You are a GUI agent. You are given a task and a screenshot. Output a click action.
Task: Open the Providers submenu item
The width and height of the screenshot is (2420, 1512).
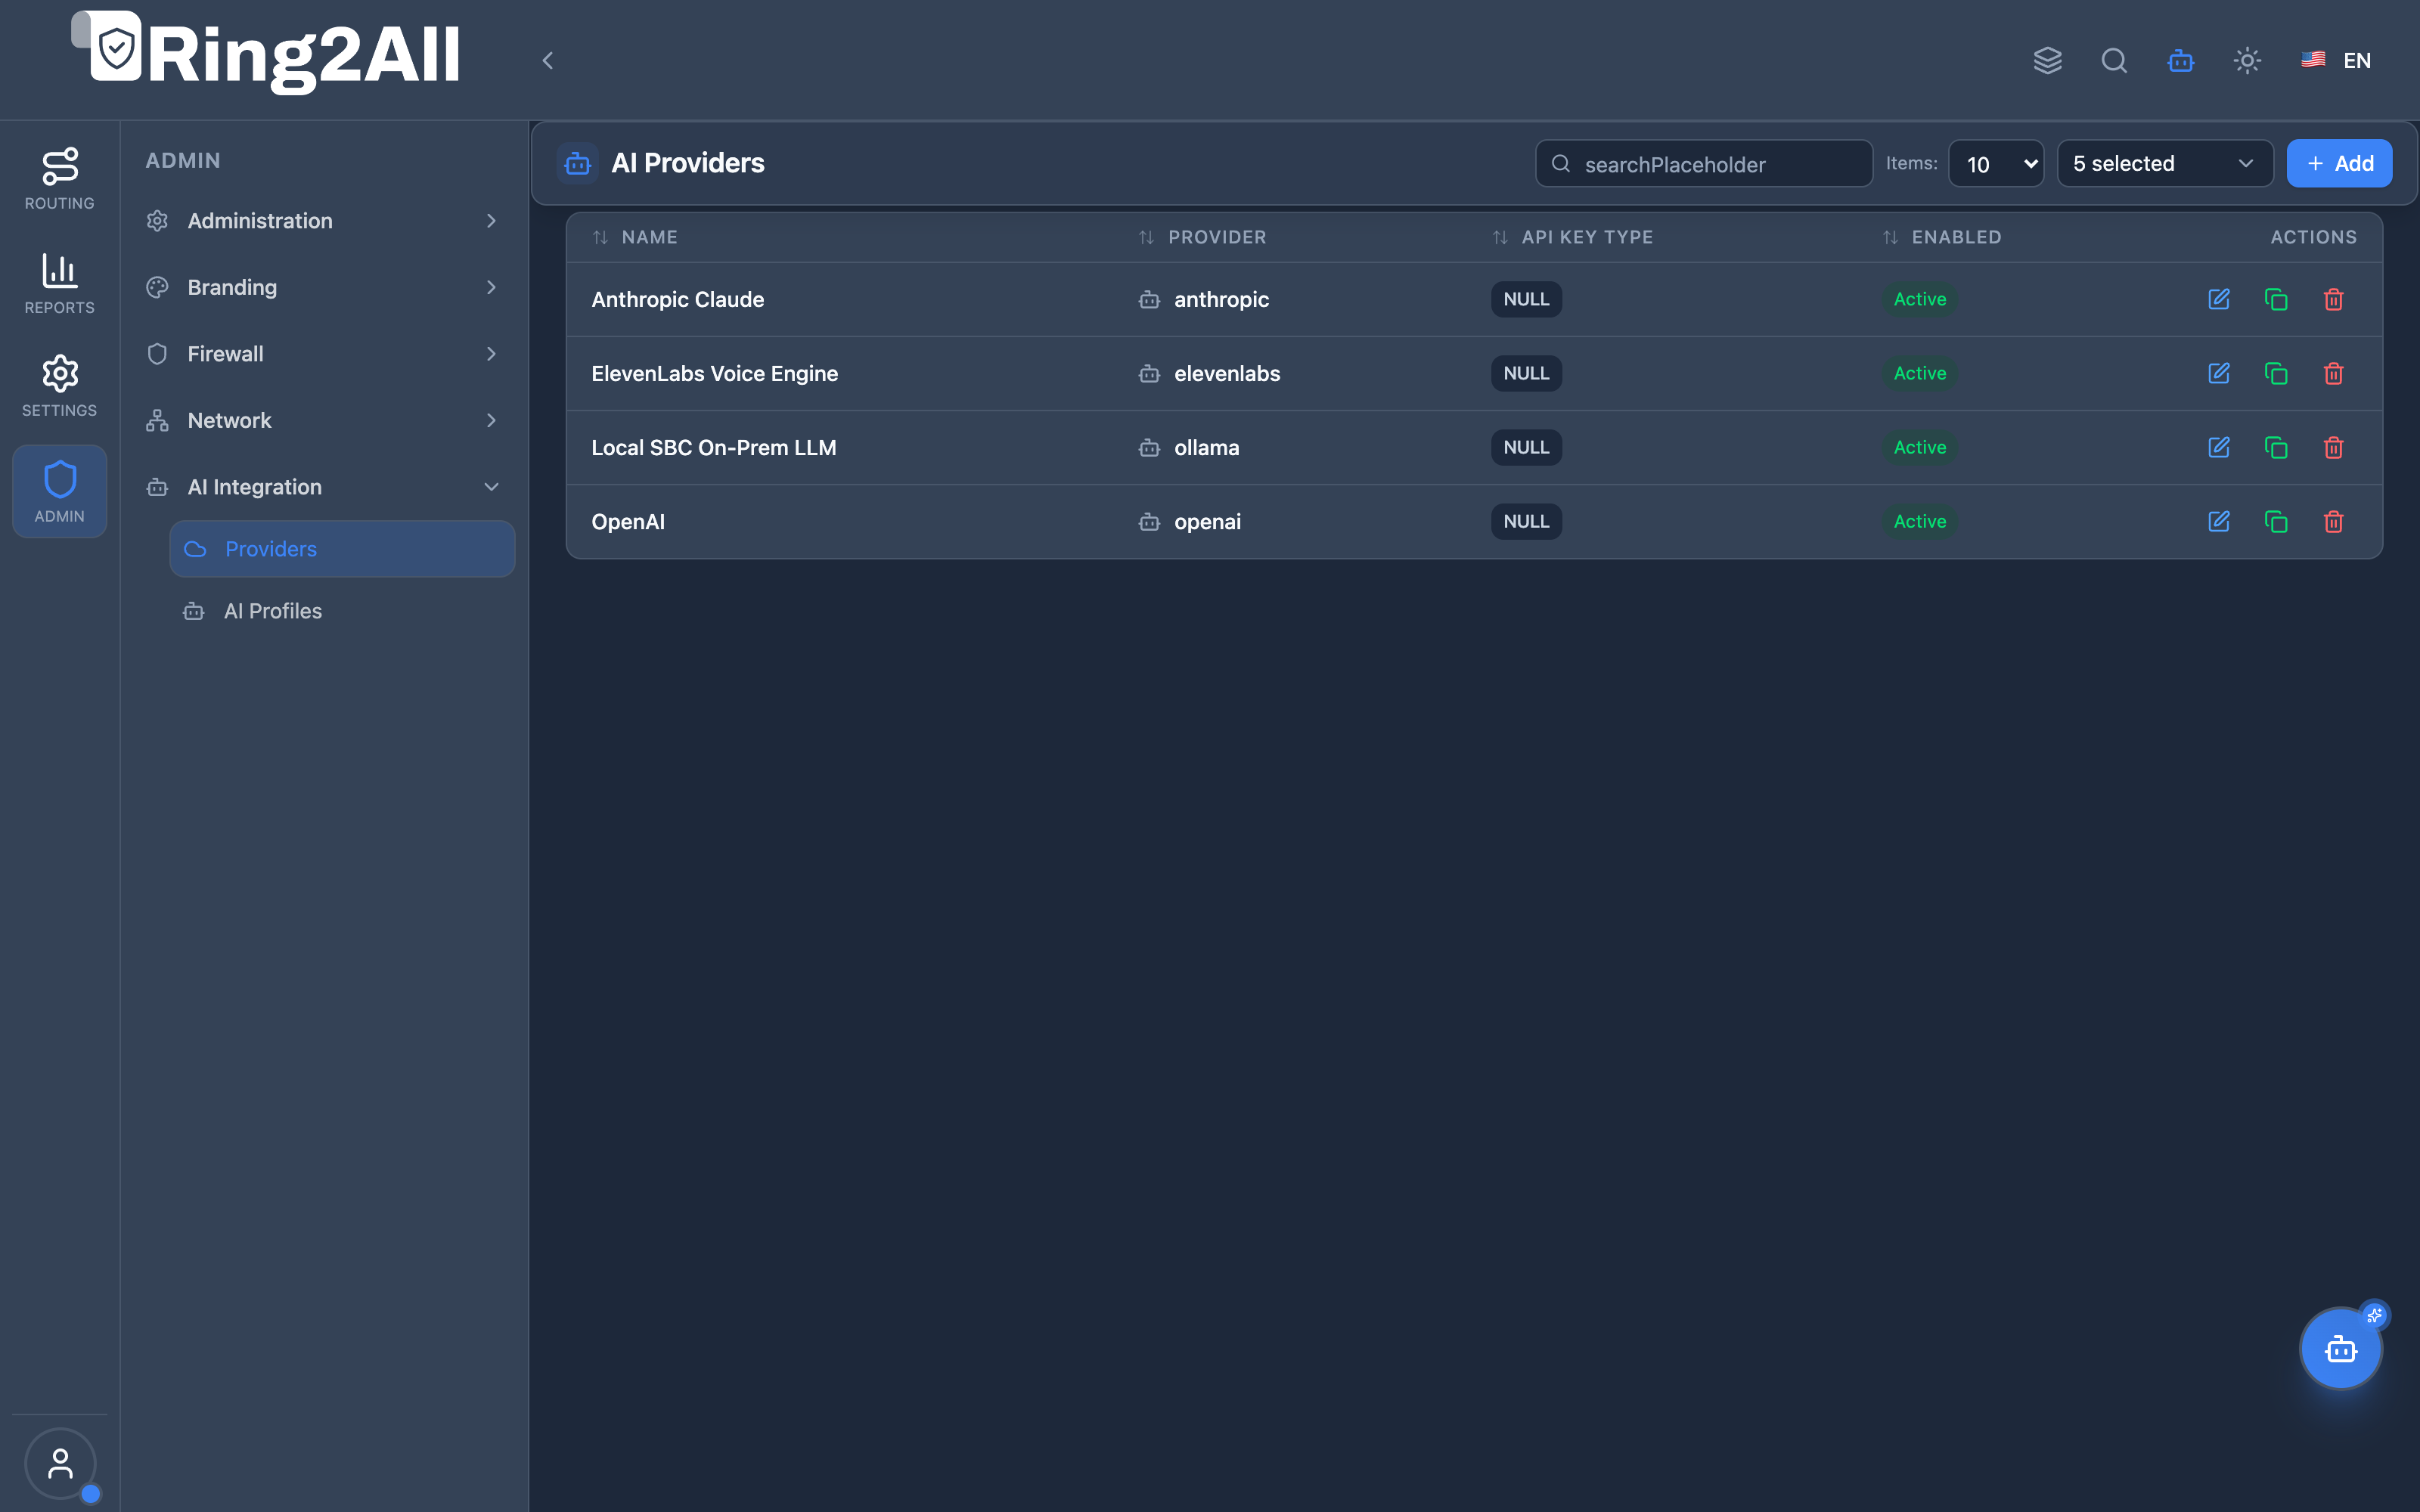tap(342, 548)
